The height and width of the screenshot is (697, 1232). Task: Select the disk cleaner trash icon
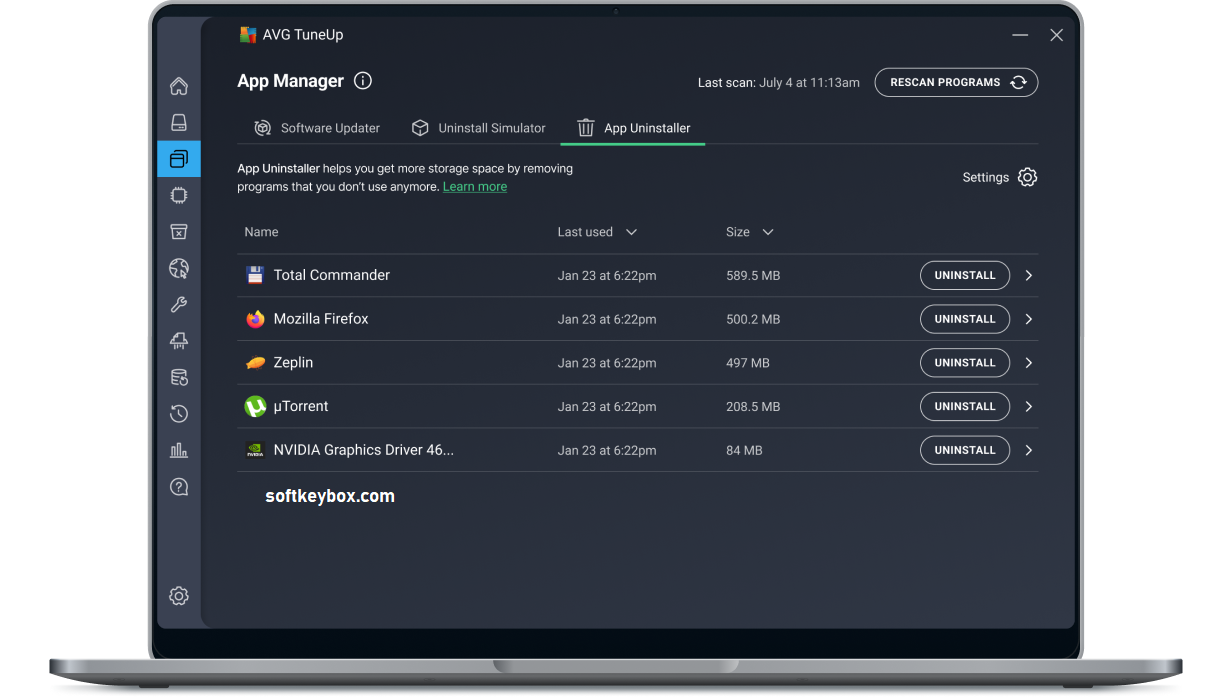coord(179,231)
